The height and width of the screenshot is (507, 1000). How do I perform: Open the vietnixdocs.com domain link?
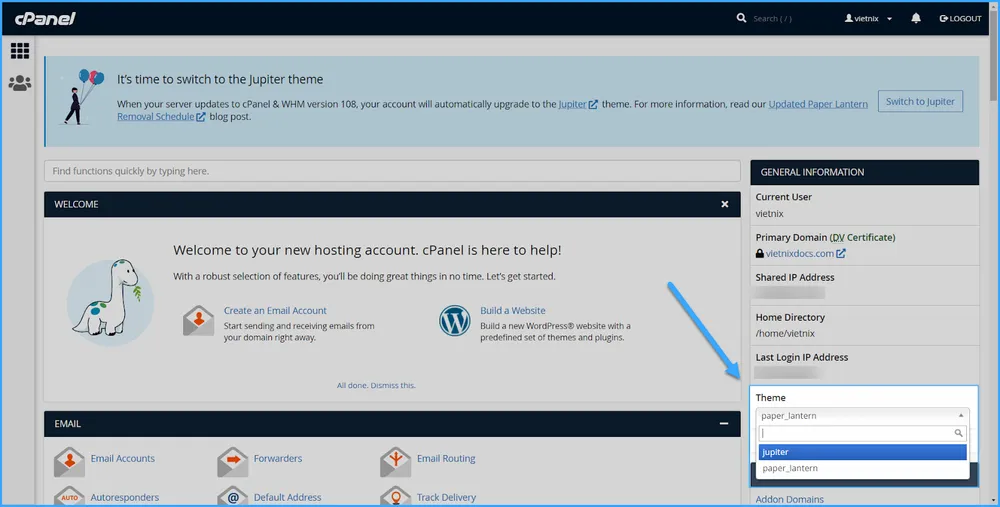[802, 254]
